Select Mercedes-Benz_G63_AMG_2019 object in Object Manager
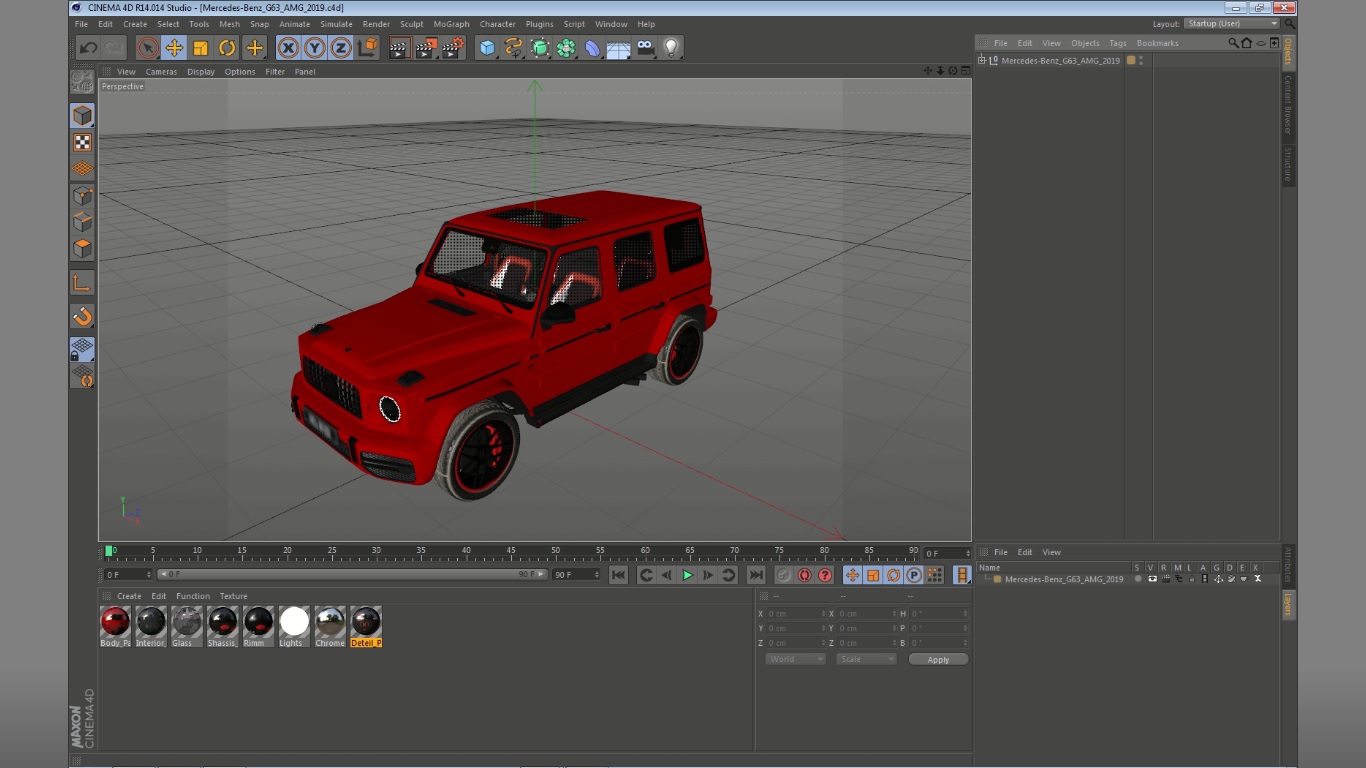This screenshot has width=1366, height=768. point(1061,61)
